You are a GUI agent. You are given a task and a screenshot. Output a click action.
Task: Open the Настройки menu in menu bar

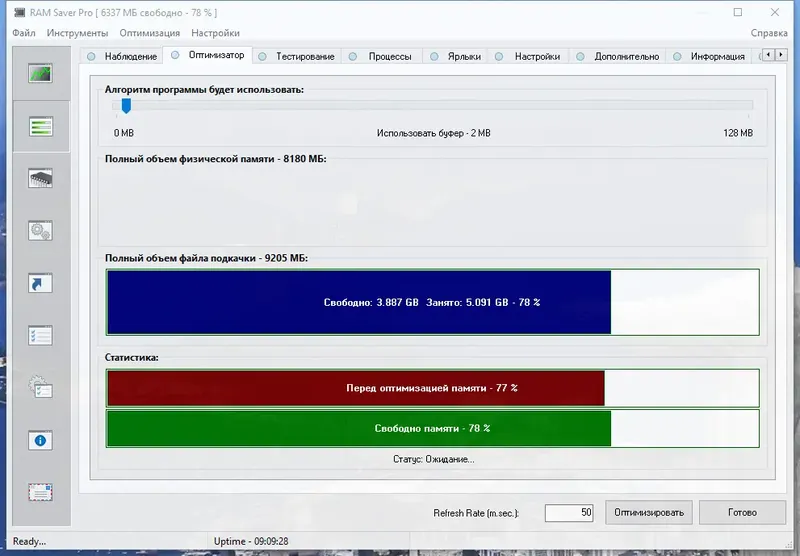pyautogui.click(x=215, y=33)
